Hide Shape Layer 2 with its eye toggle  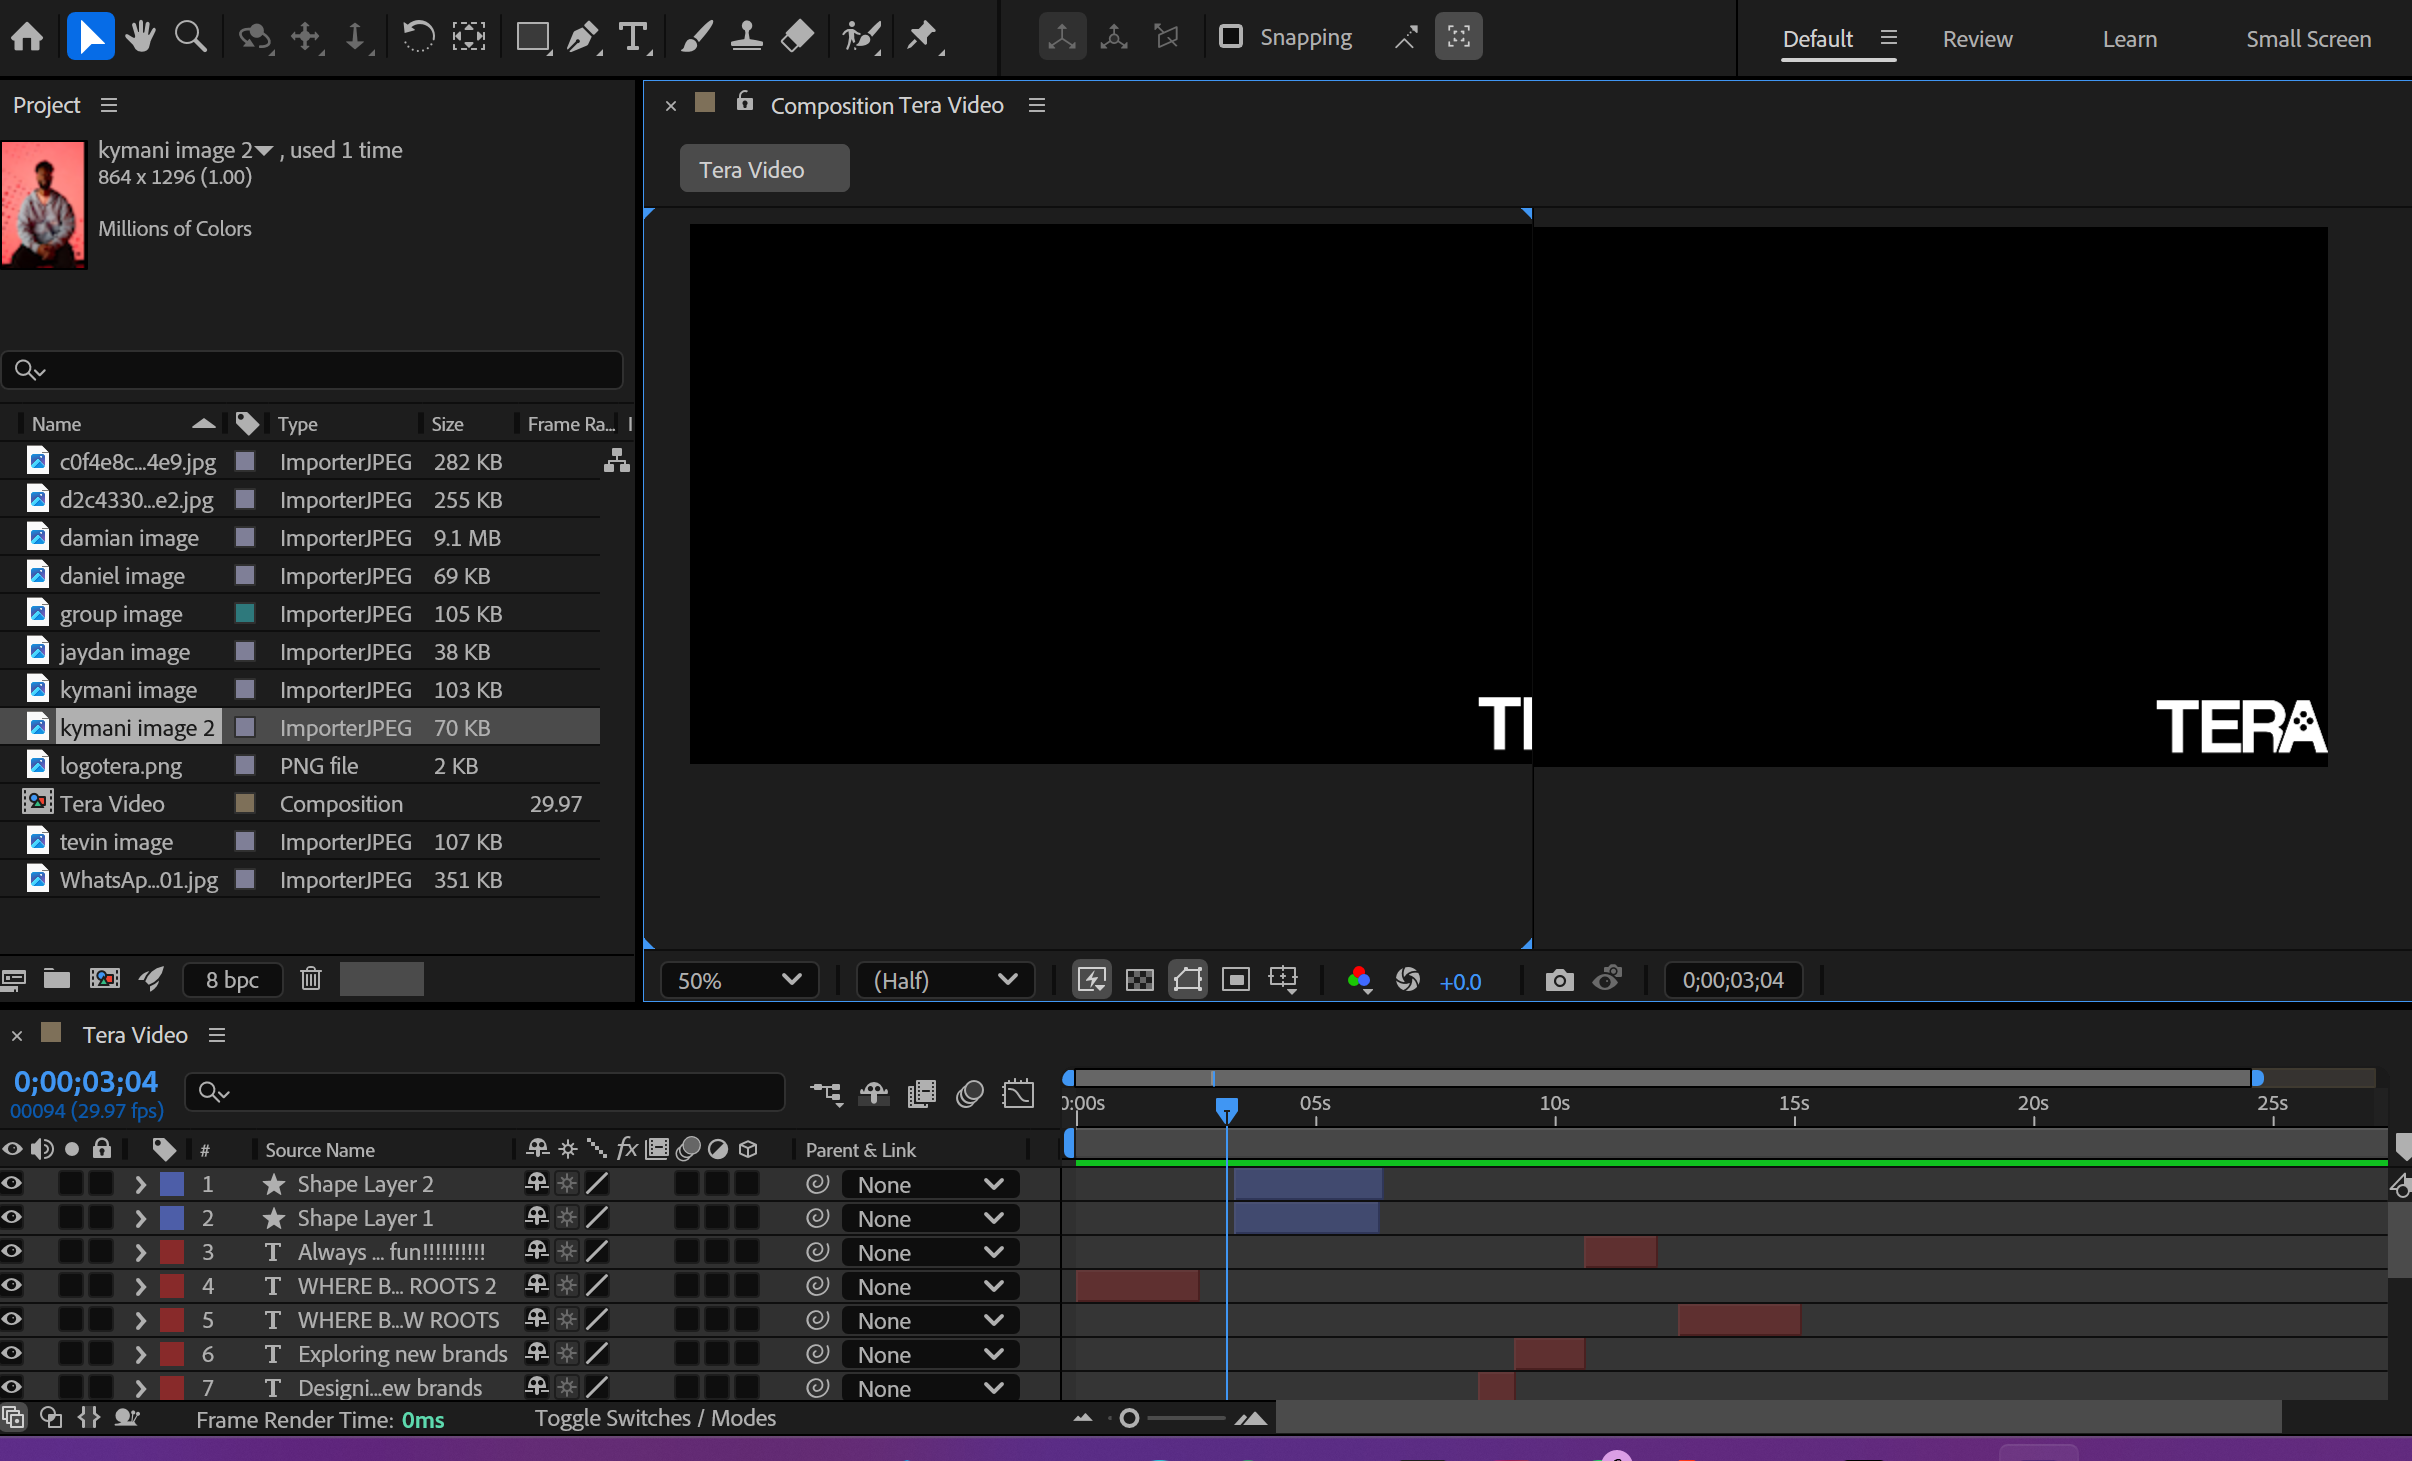pyautogui.click(x=11, y=1184)
